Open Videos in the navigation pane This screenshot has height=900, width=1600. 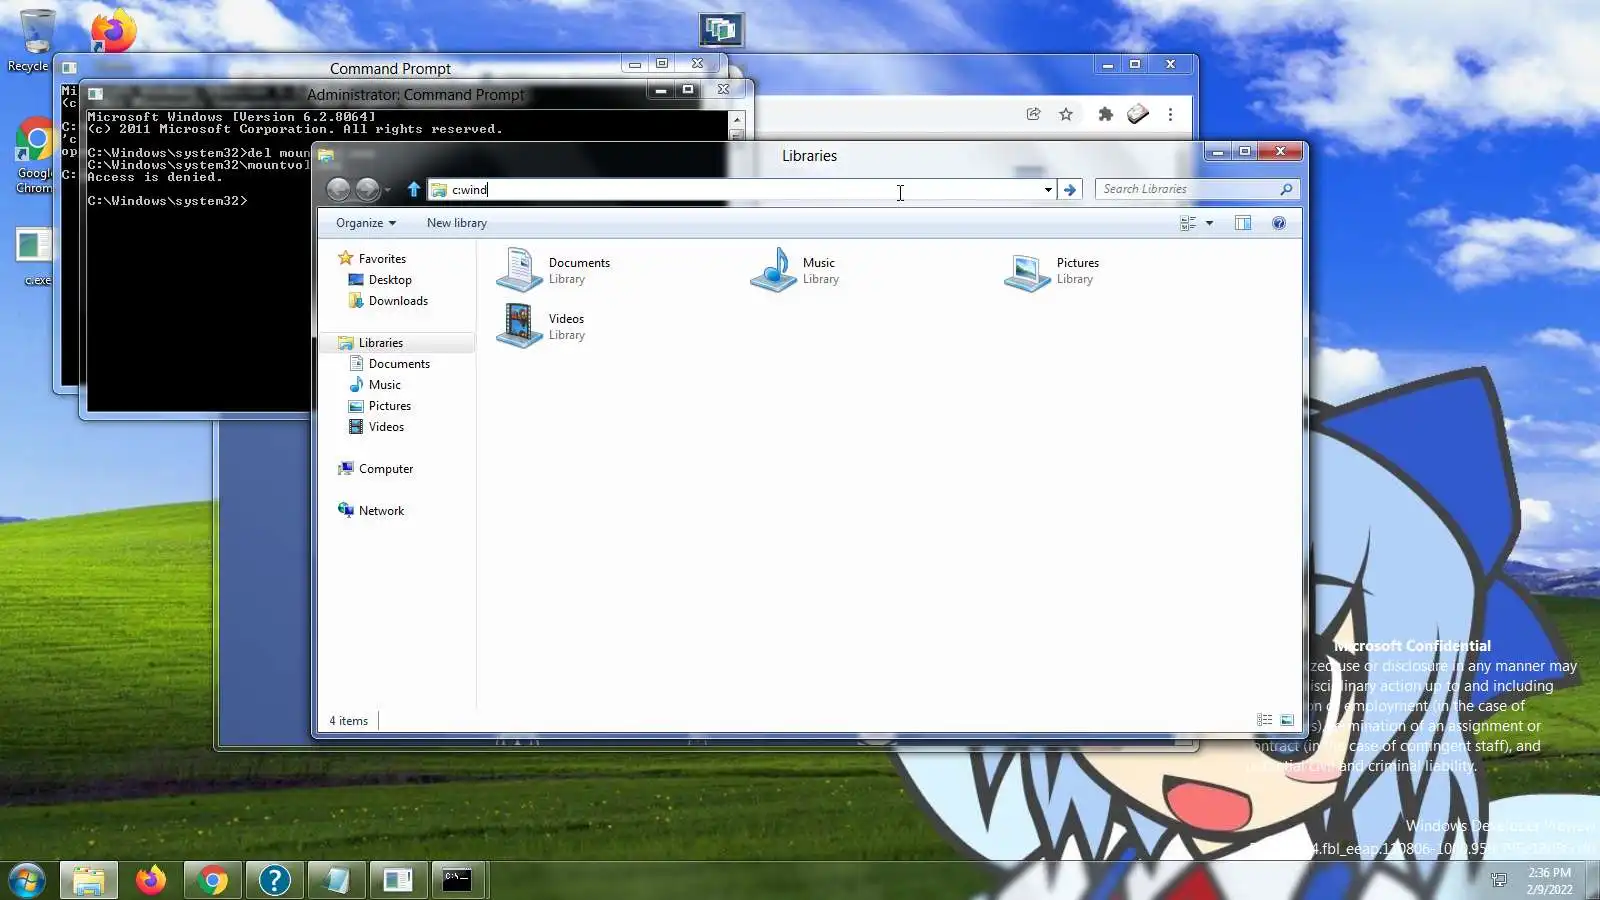tap(386, 427)
